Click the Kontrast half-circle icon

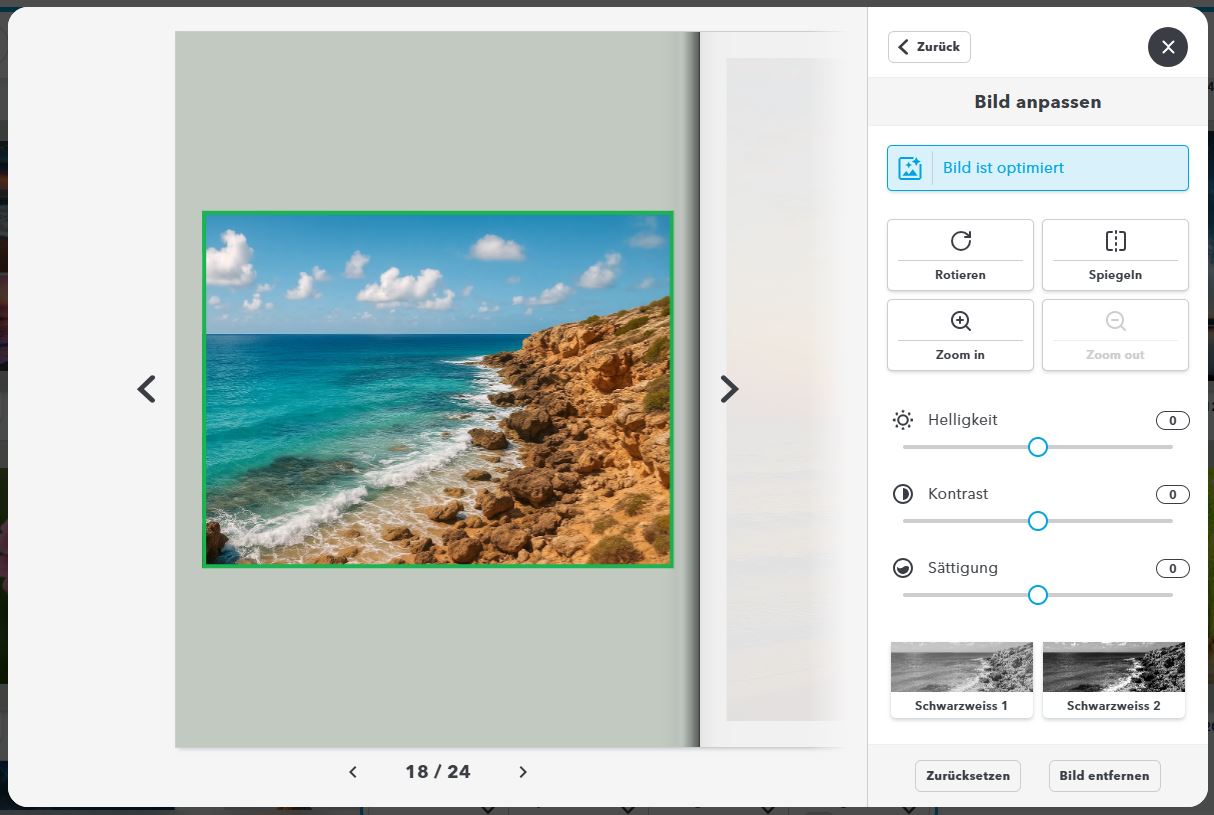pos(903,494)
